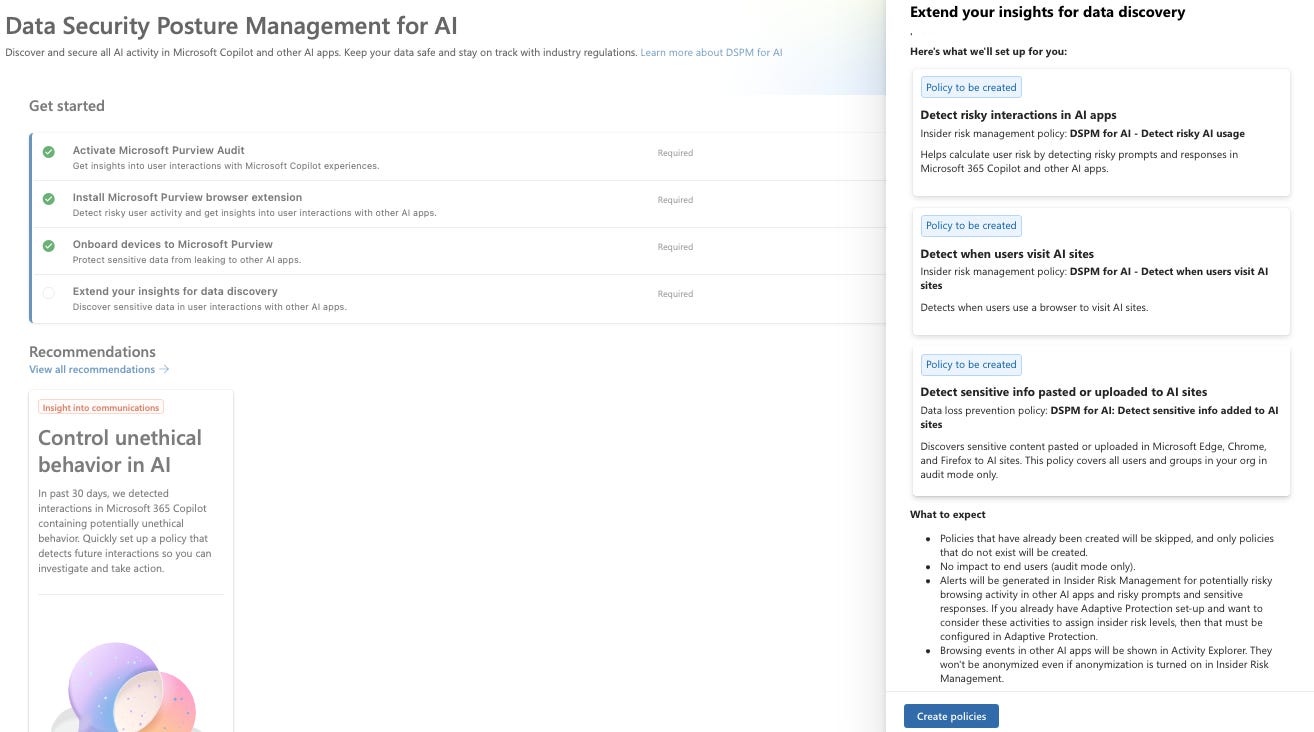Select Activate Microsoft Purview Audit step
Image resolution: width=1314 pixels, height=732 pixels.
click(458, 157)
